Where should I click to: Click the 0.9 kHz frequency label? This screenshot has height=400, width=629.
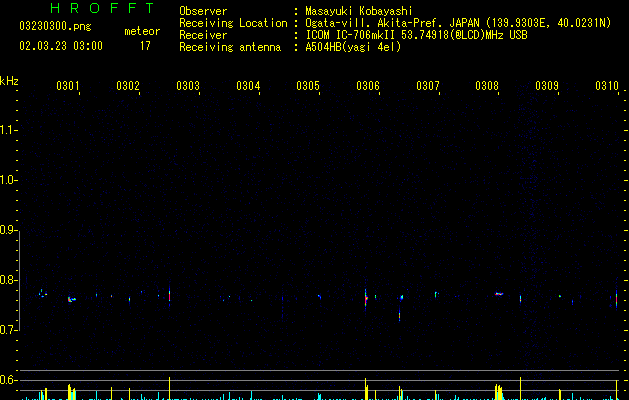tap(8, 230)
